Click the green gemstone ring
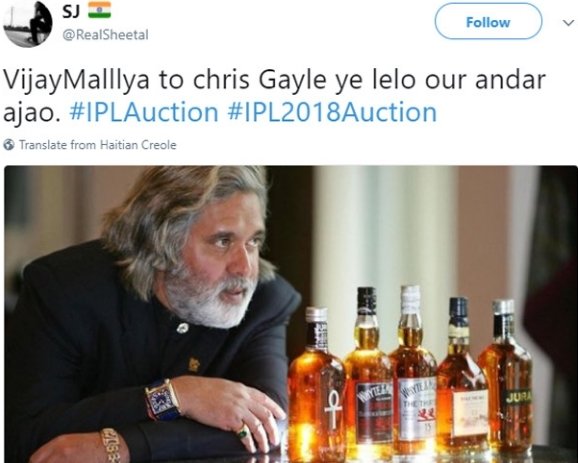Image resolution: width=578 pixels, height=463 pixels. [x=242, y=431]
